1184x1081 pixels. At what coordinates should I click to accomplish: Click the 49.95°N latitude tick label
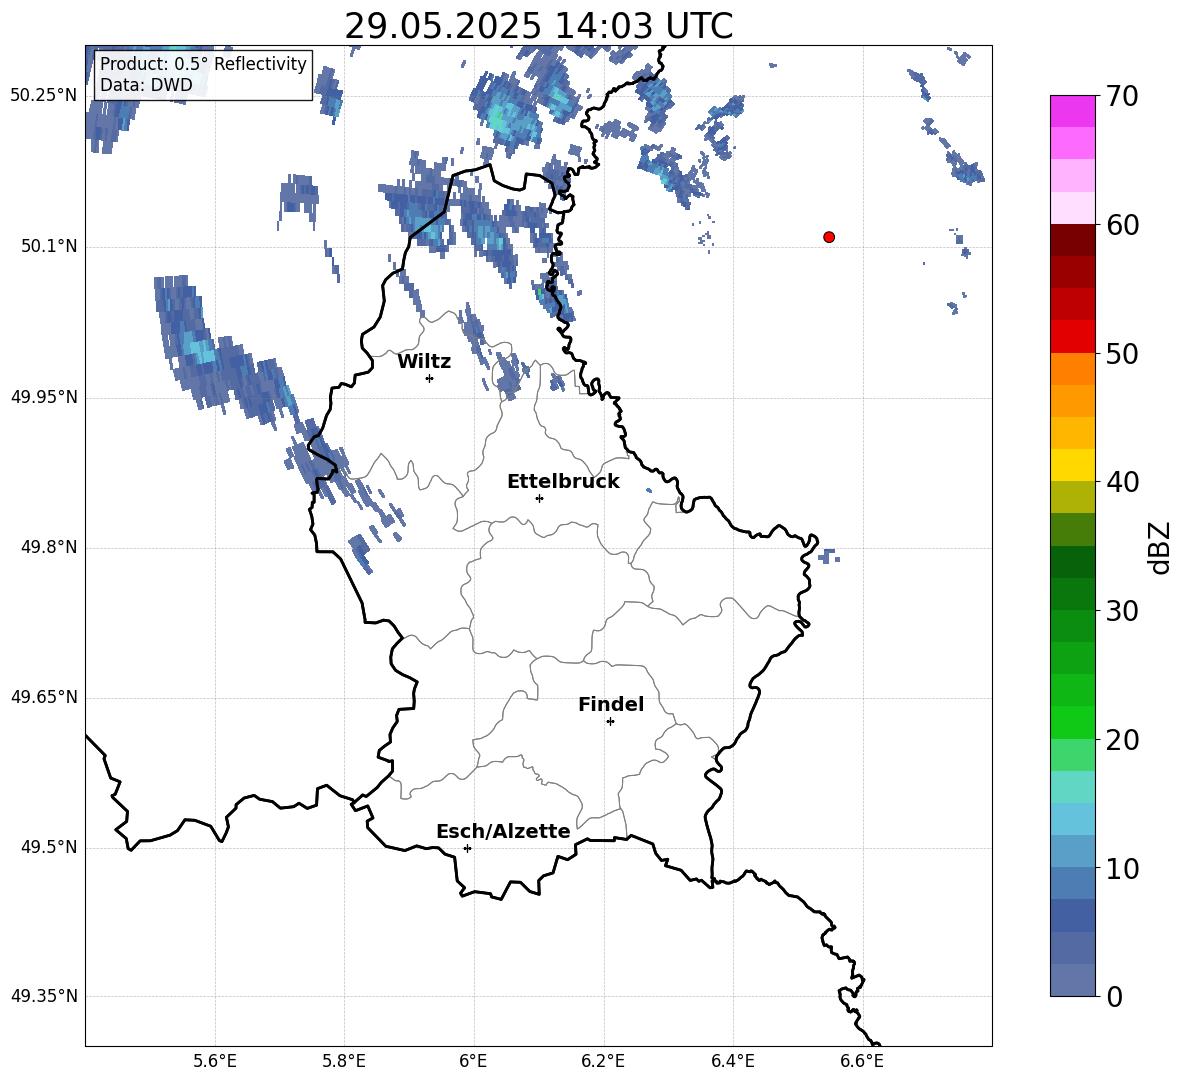point(44,397)
